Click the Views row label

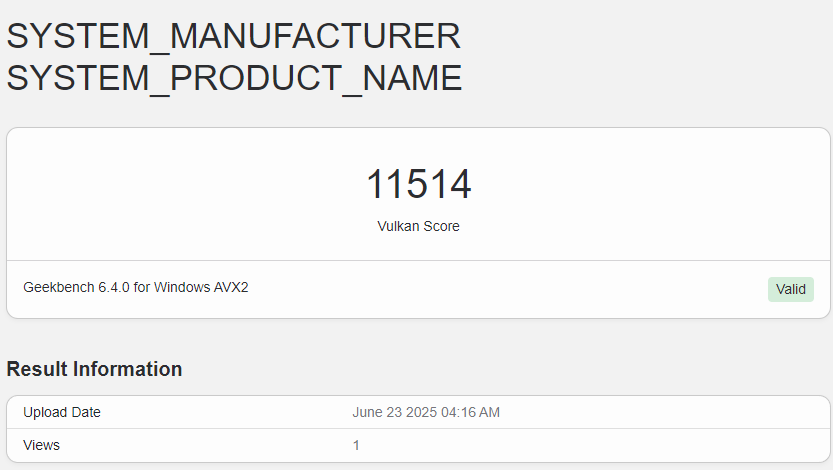pos(41,445)
